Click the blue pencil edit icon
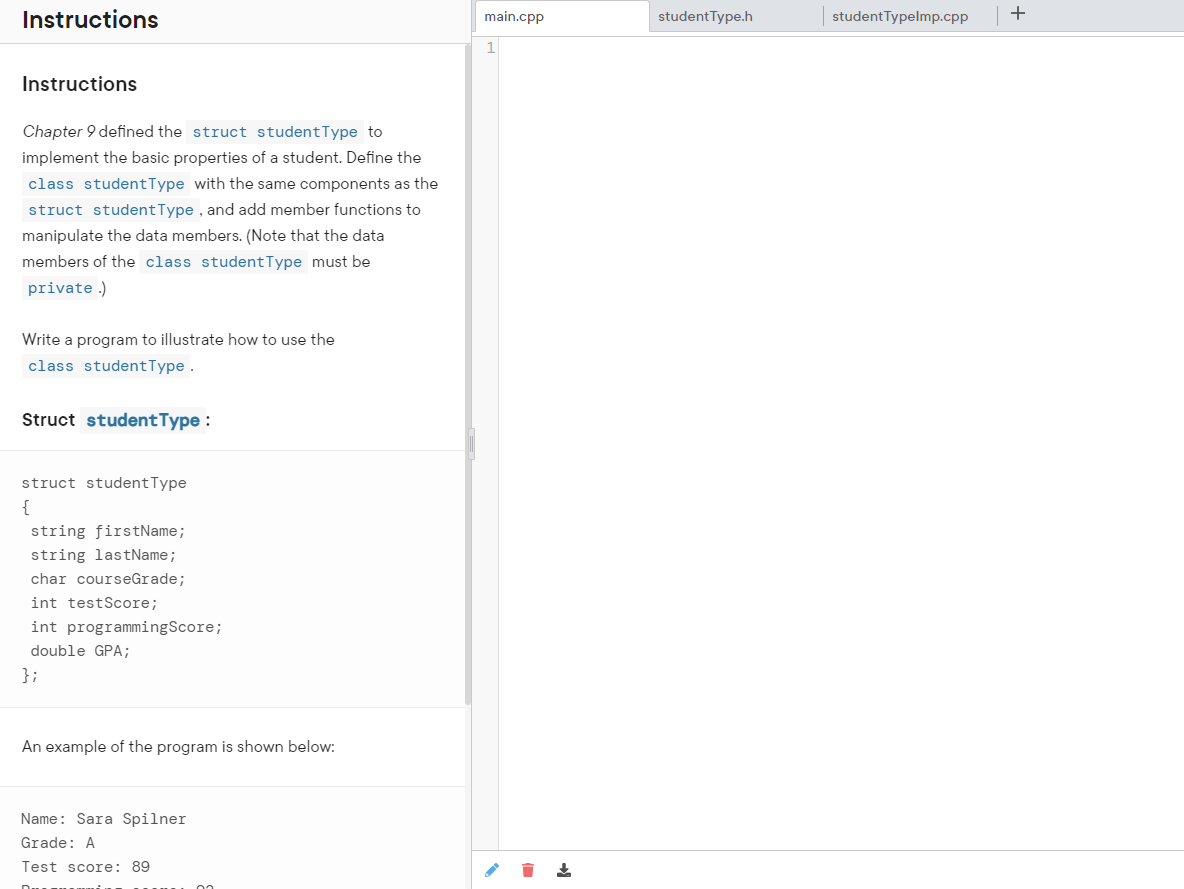This screenshot has width=1184, height=889. tap(492, 870)
